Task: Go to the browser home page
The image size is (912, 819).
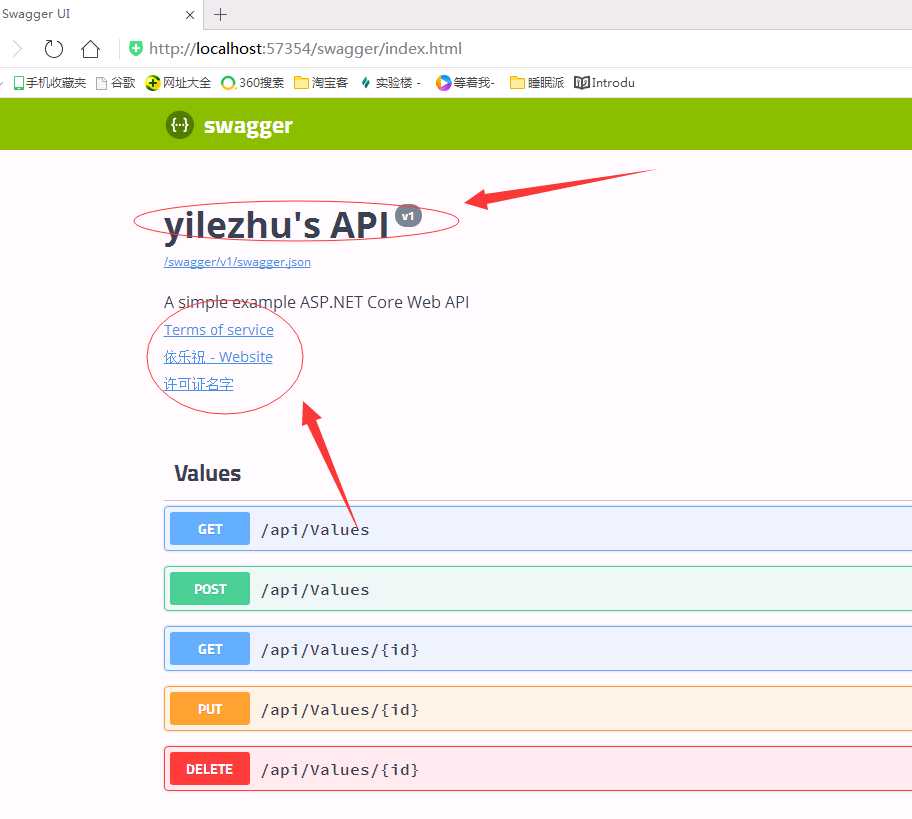Action: click(90, 49)
